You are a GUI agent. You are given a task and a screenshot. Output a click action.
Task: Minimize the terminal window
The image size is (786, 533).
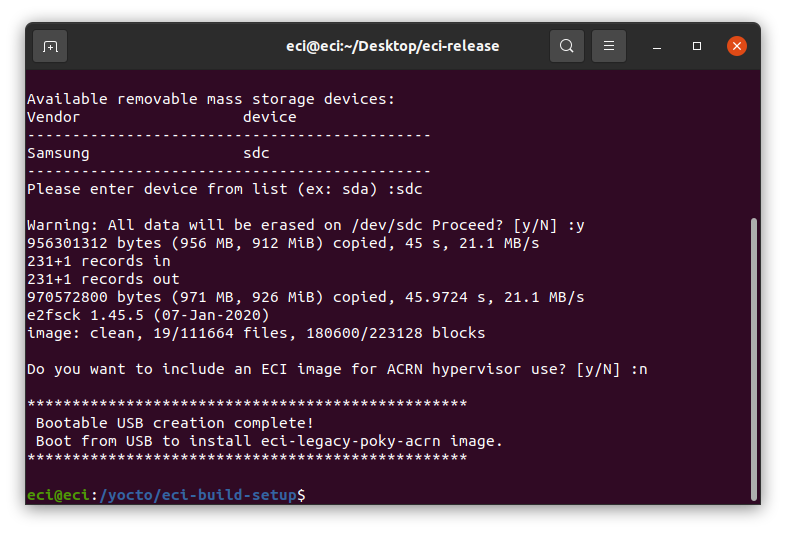point(657,46)
